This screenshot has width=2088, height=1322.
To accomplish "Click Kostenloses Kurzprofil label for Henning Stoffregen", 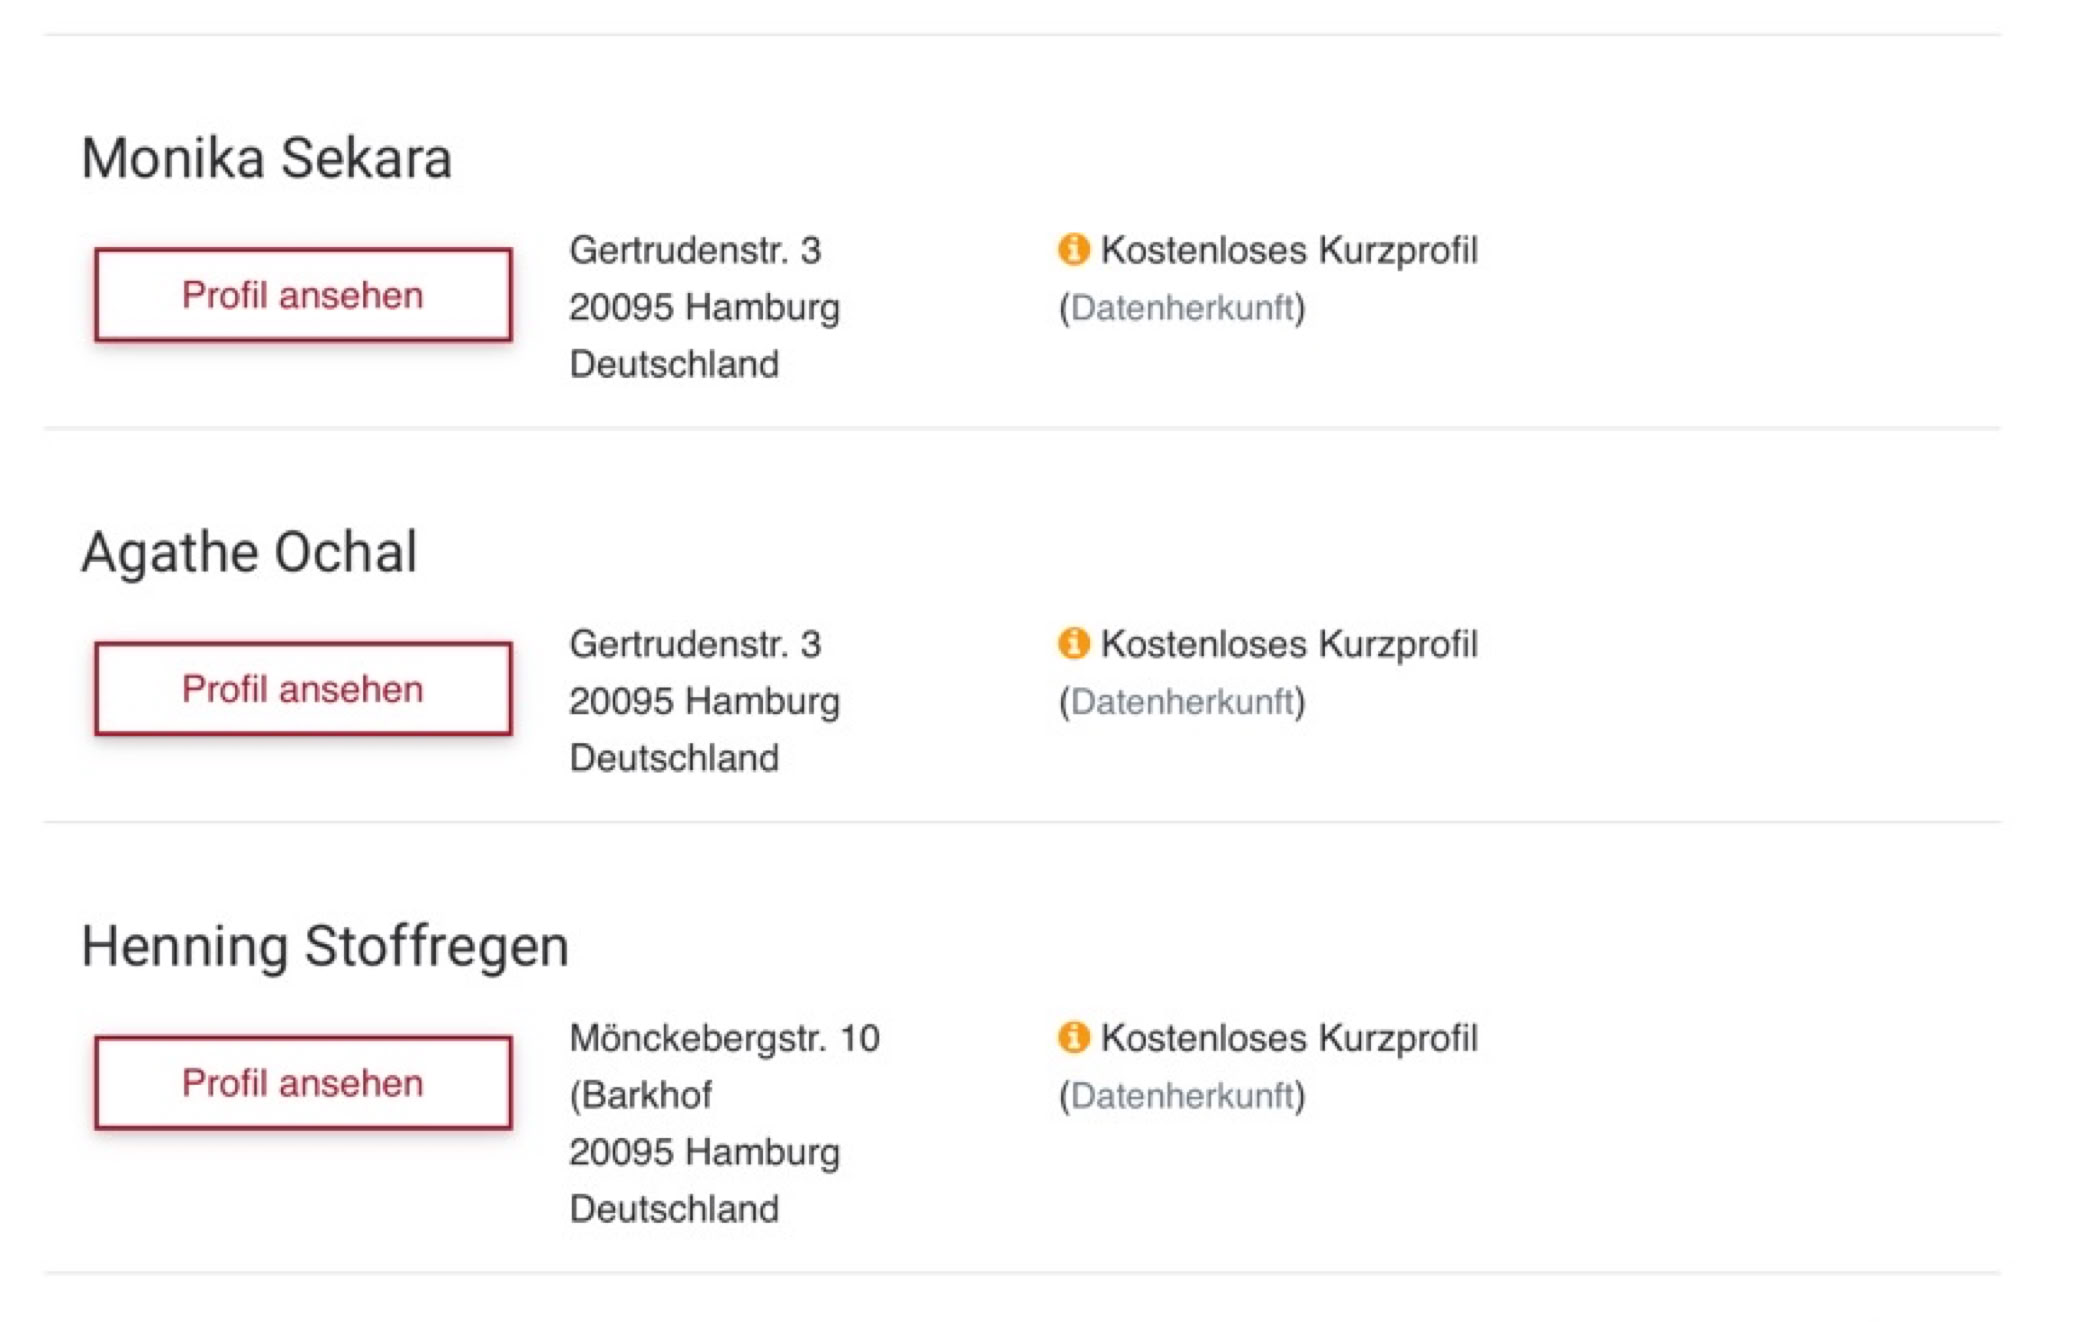I will 1289,1038.
